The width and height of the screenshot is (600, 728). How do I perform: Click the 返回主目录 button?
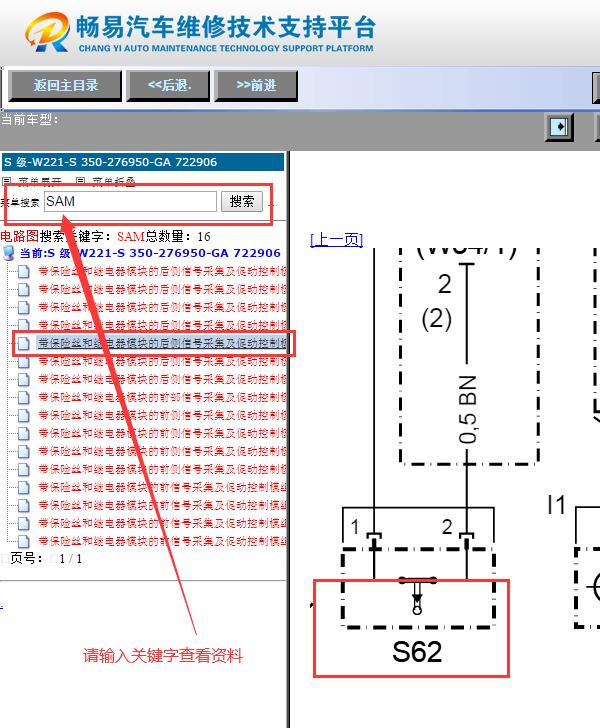65,85
